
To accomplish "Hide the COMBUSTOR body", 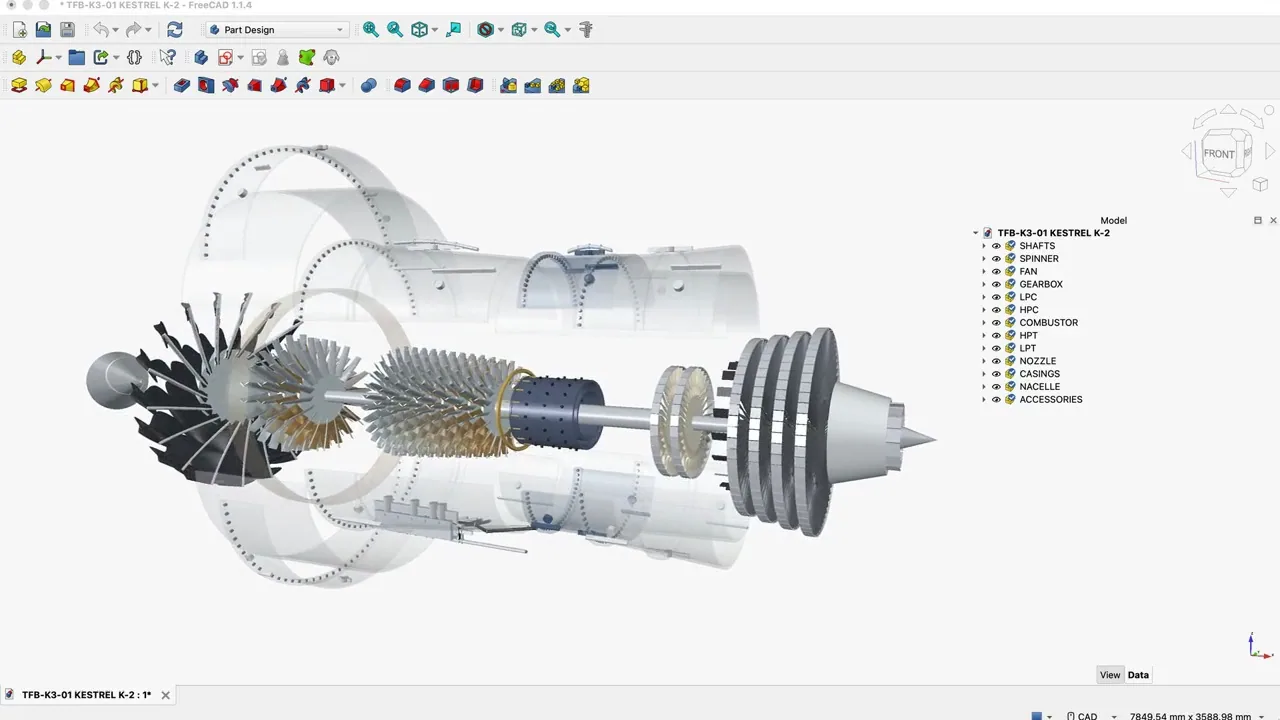I will coord(996,323).
